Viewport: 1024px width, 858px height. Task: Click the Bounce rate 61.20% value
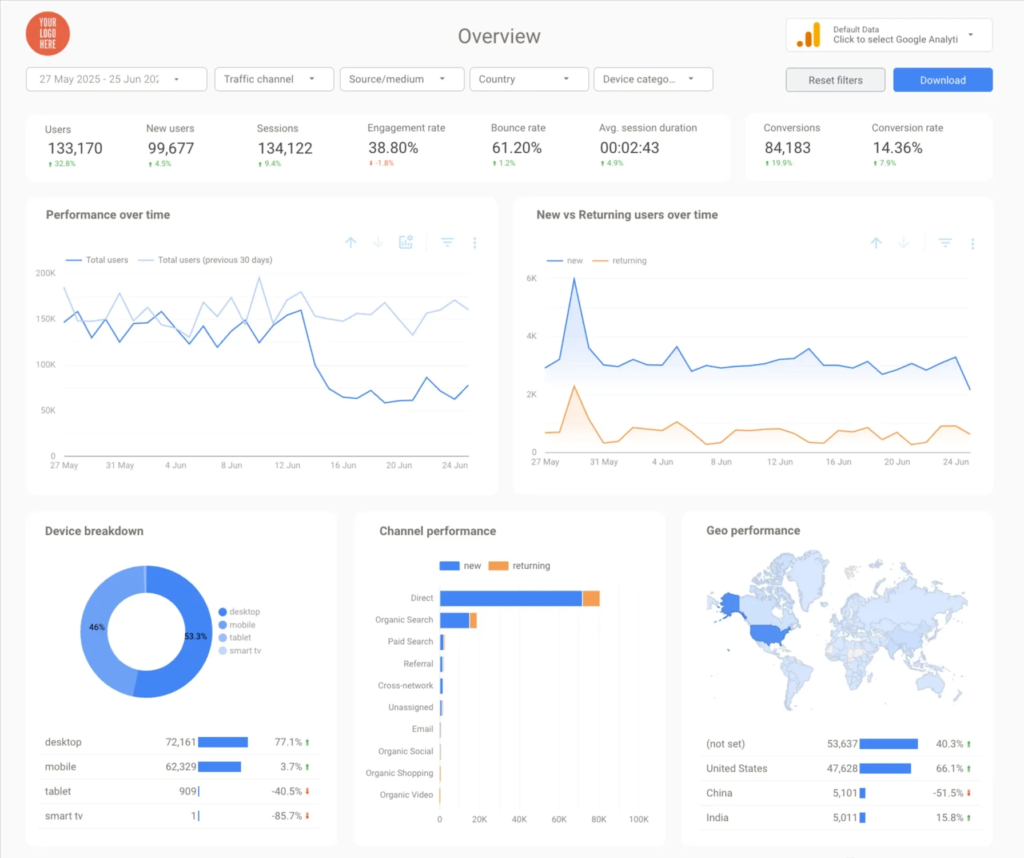point(517,148)
